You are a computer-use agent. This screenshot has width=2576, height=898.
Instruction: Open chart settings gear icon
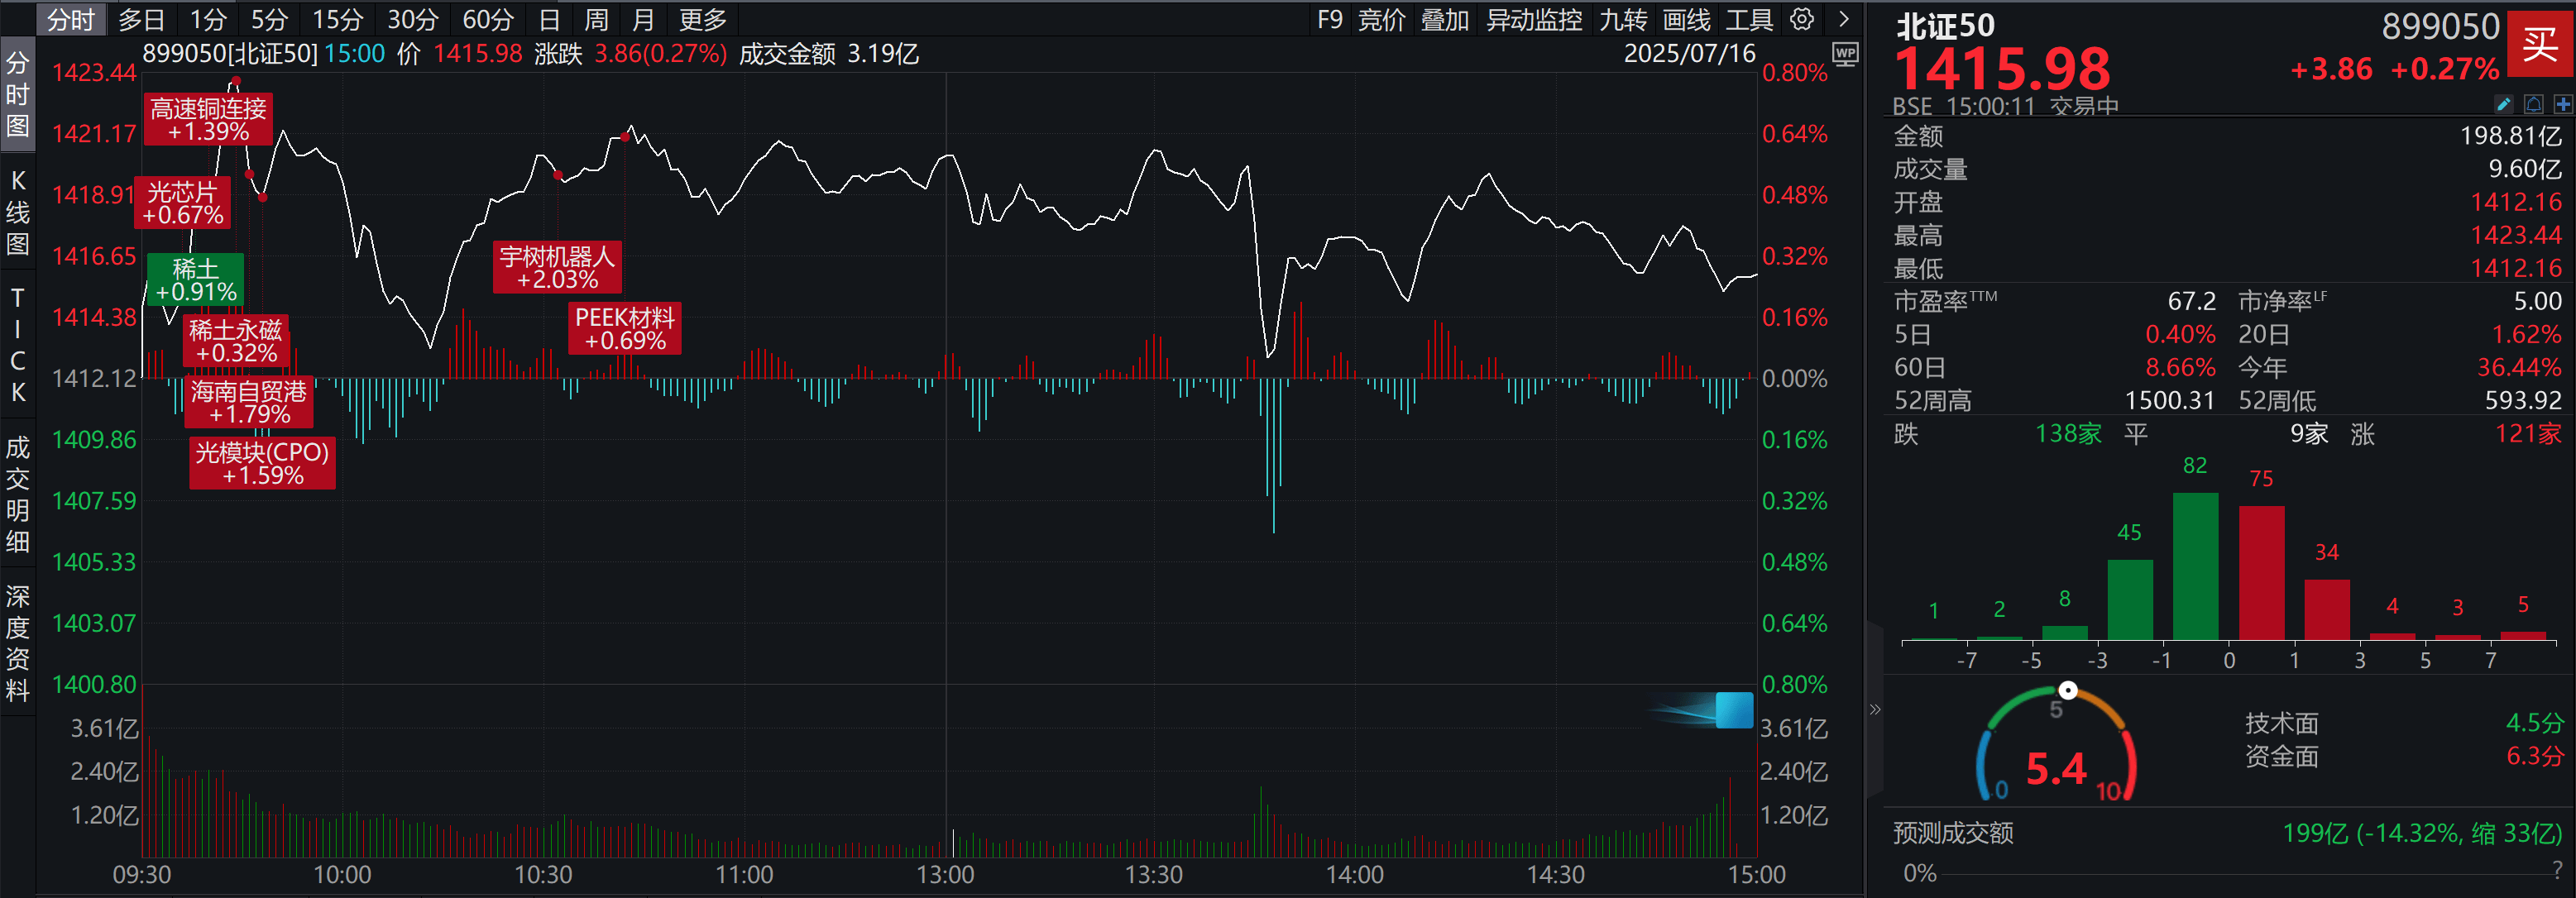tap(1801, 19)
